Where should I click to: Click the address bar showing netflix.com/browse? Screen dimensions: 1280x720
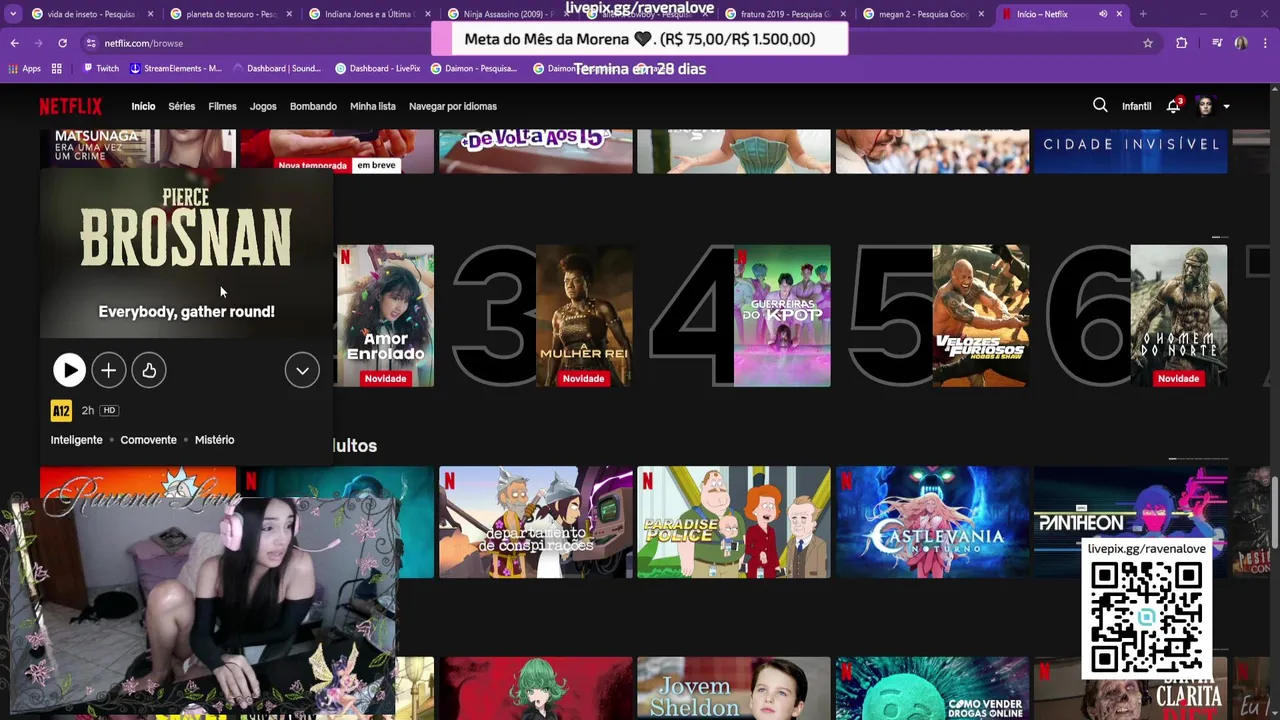(x=600, y=43)
